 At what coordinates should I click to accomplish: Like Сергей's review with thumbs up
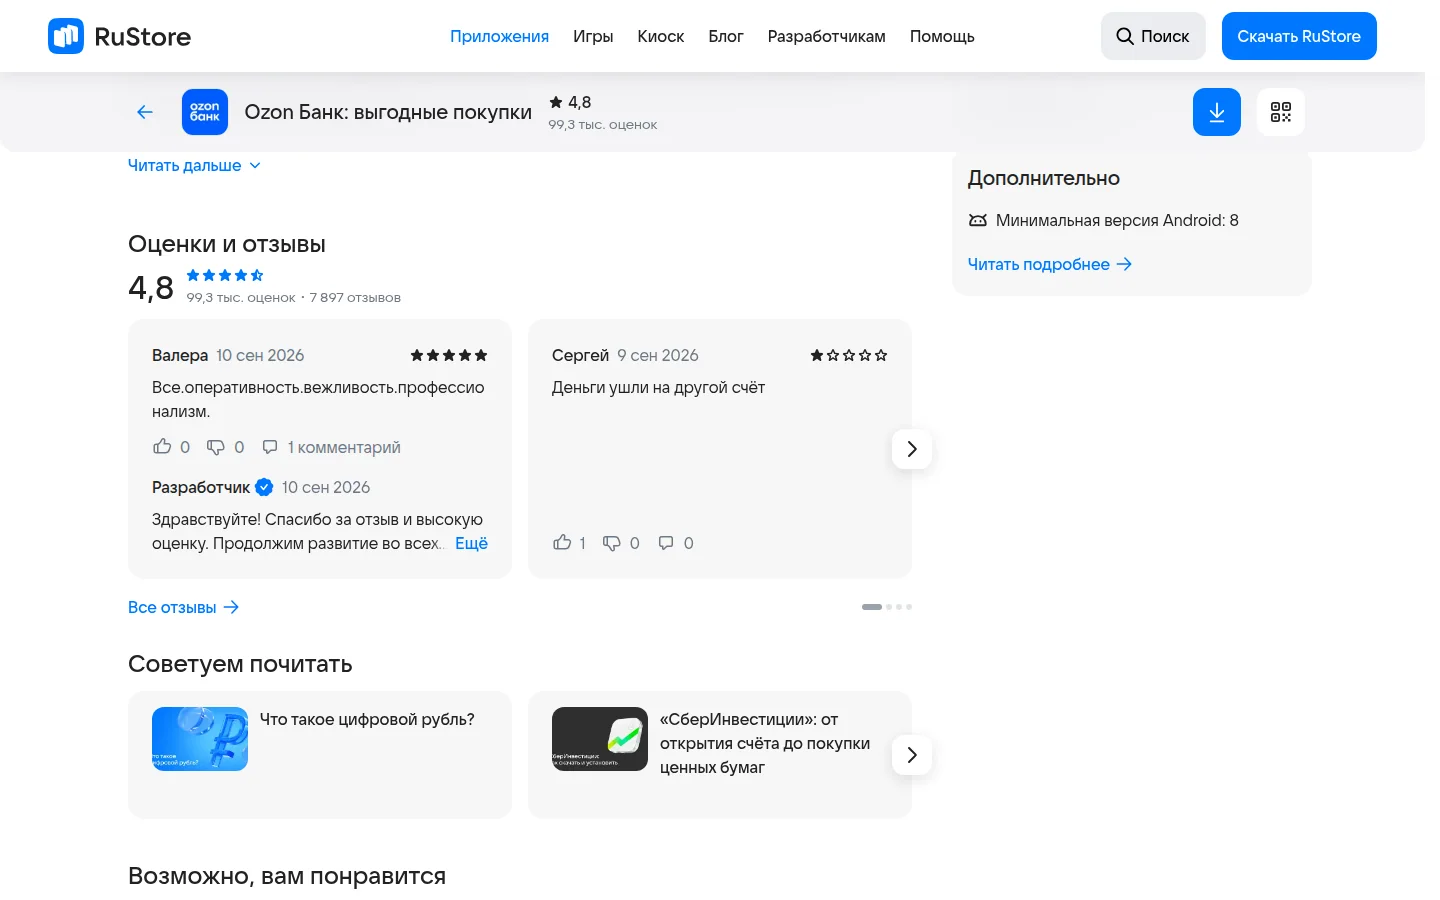pos(562,543)
